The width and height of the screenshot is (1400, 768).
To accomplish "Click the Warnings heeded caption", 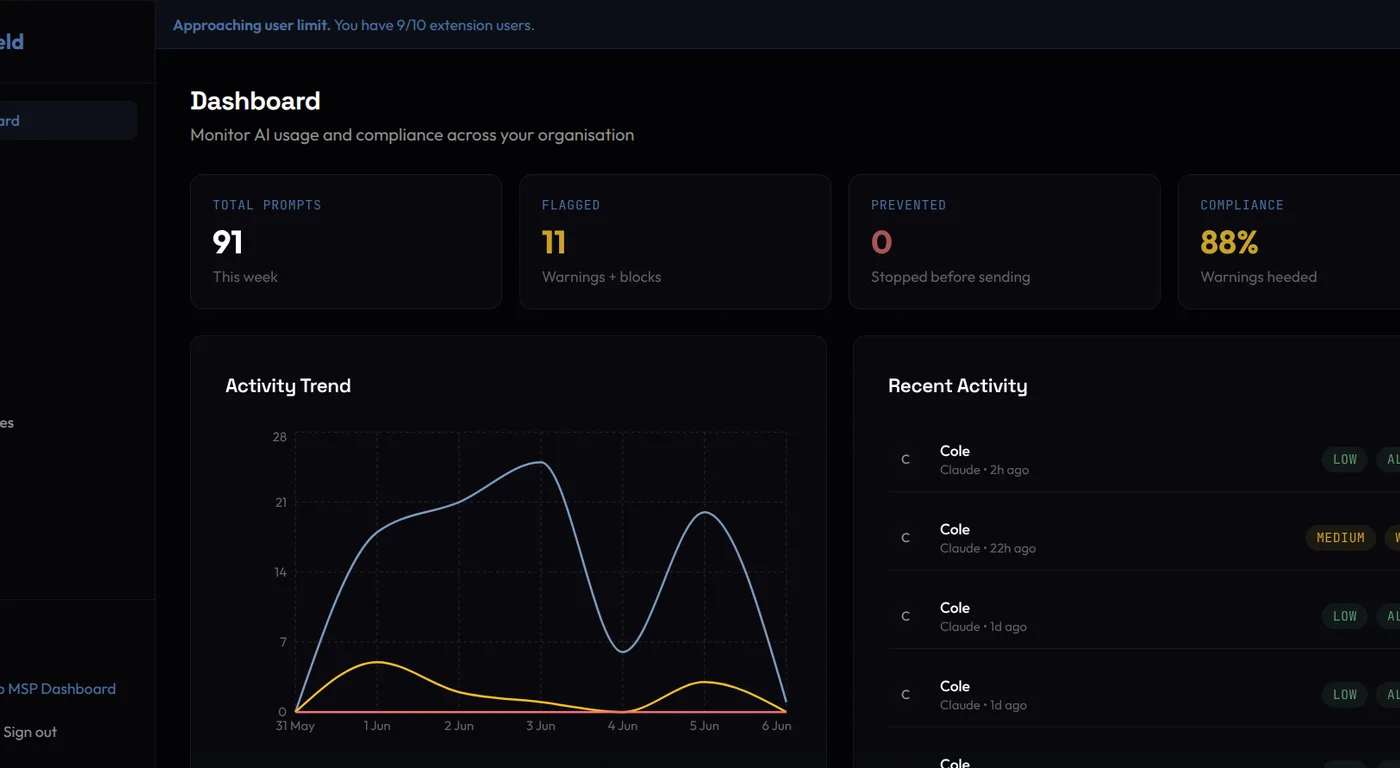I will (1258, 277).
